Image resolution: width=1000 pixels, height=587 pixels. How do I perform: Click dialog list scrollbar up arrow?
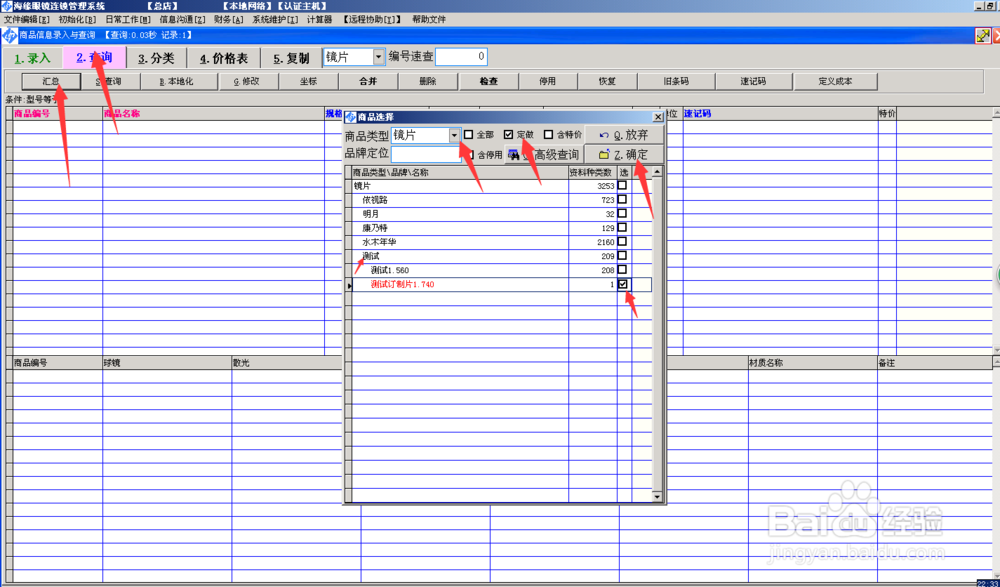[x=657, y=172]
